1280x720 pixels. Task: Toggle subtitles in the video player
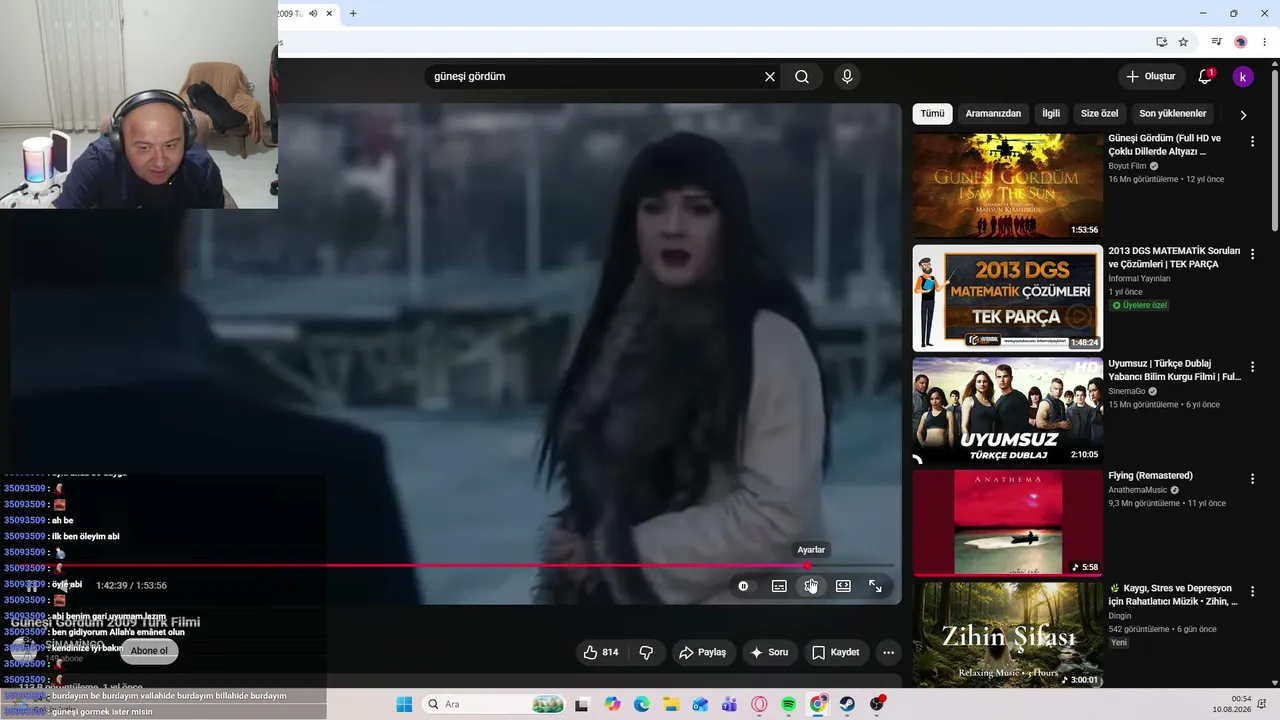(779, 586)
